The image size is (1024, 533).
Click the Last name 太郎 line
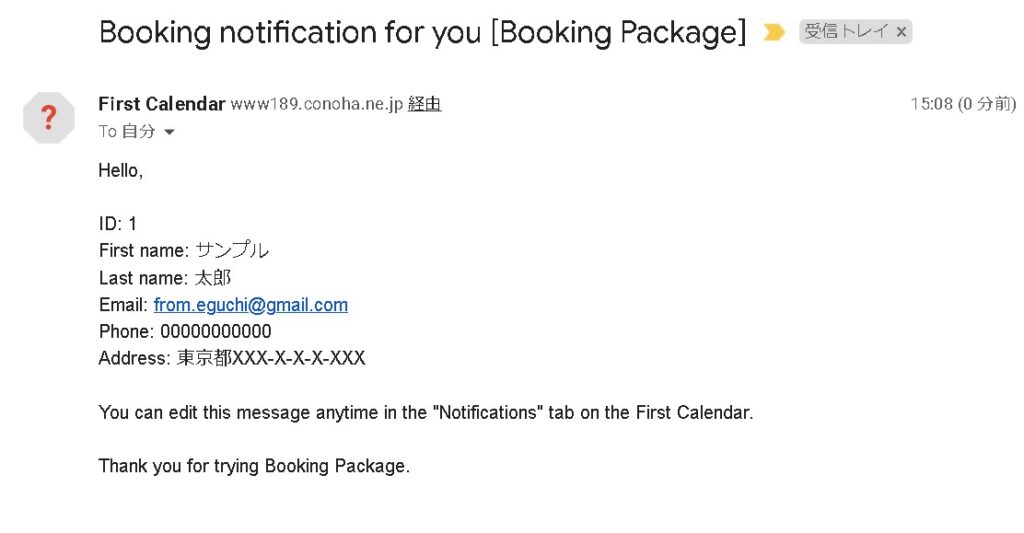165,278
